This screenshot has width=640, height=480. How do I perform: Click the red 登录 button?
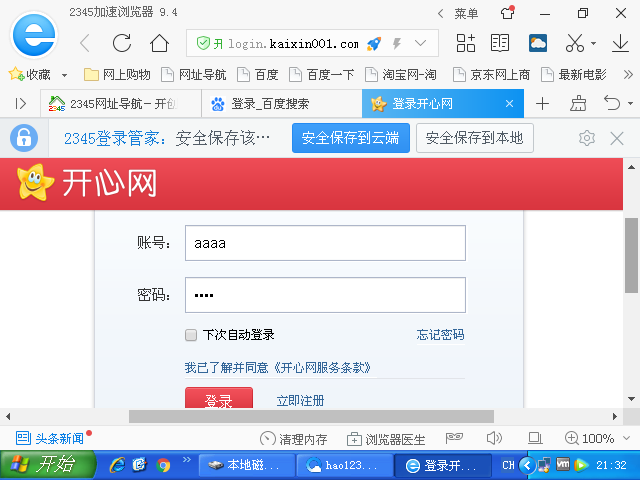[219, 398]
